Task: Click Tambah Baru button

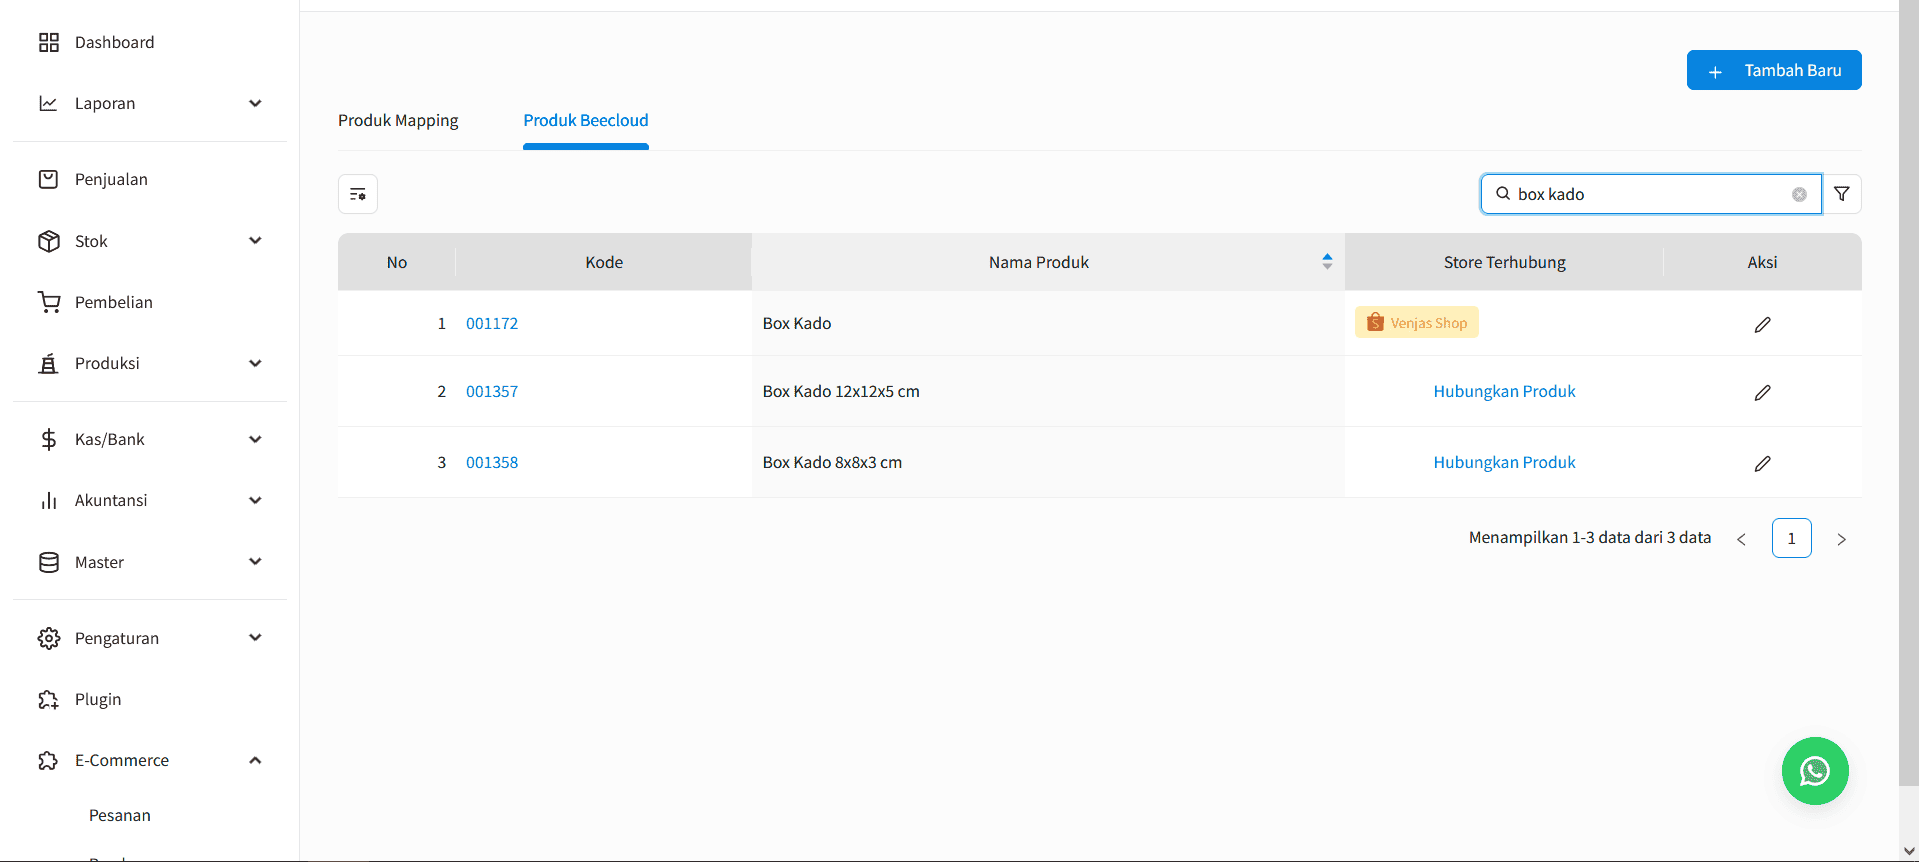Action: point(1773,70)
